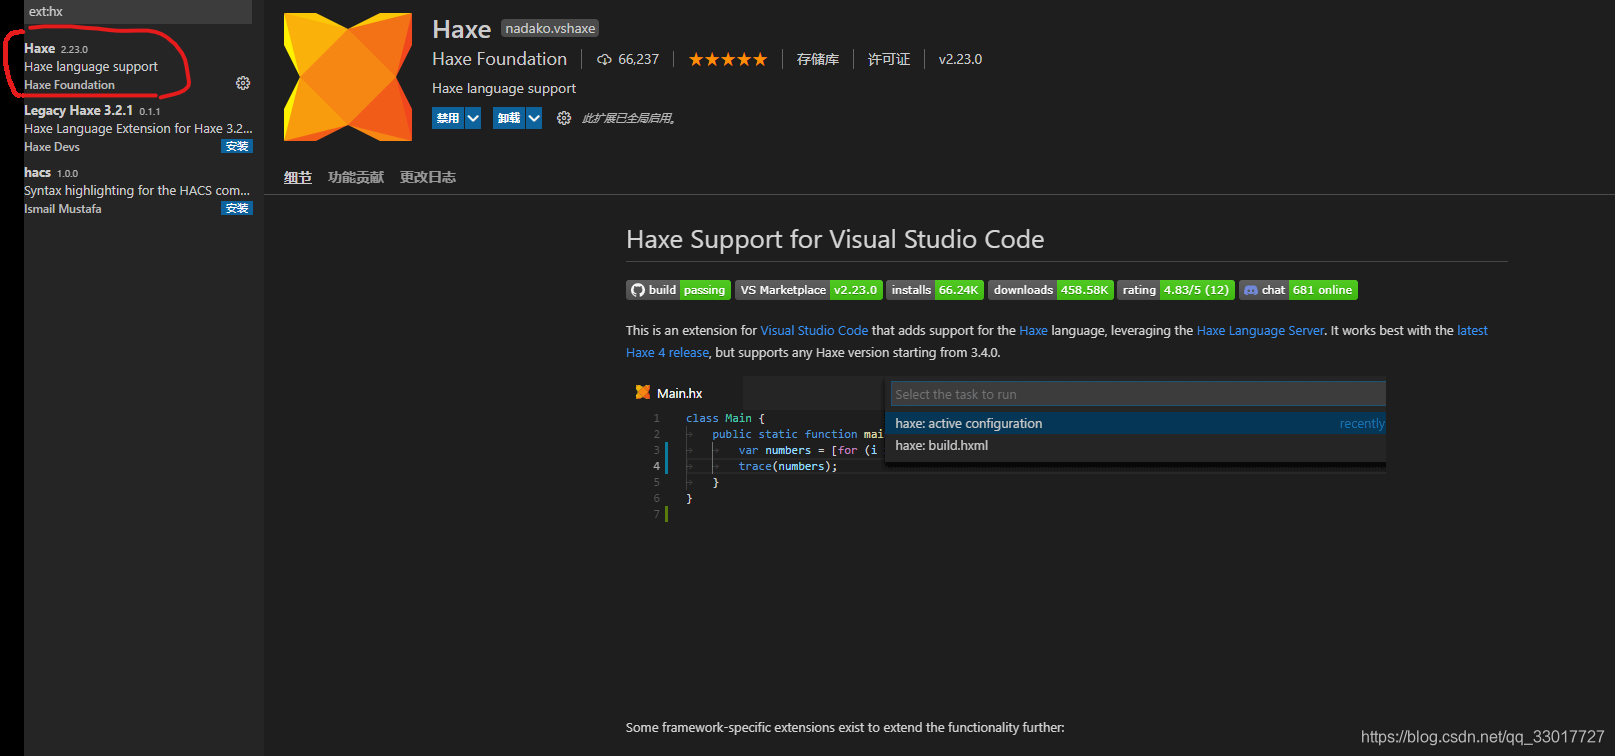The image size is (1615, 756).
Task: Click the installs 66.24K badge
Action: 935,290
